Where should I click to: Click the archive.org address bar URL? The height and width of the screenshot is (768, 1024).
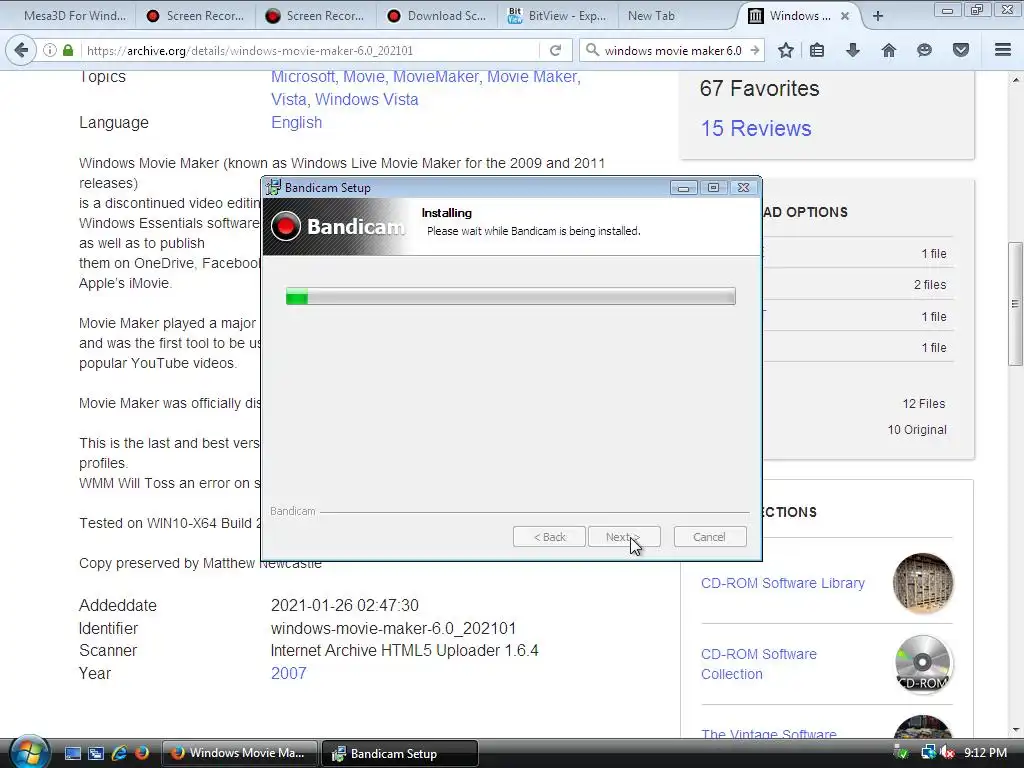249,50
